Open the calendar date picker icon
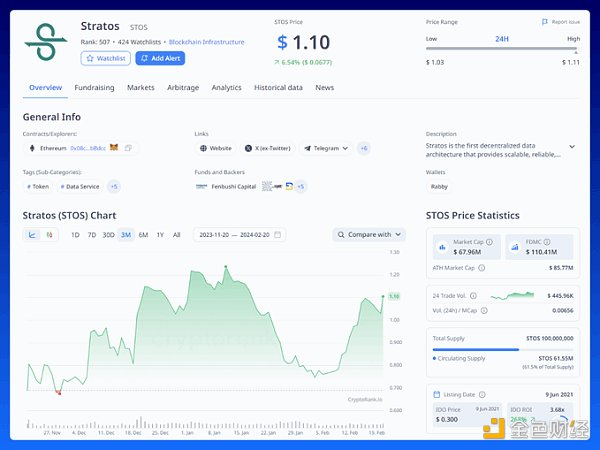600x450 pixels. click(278, 235)
